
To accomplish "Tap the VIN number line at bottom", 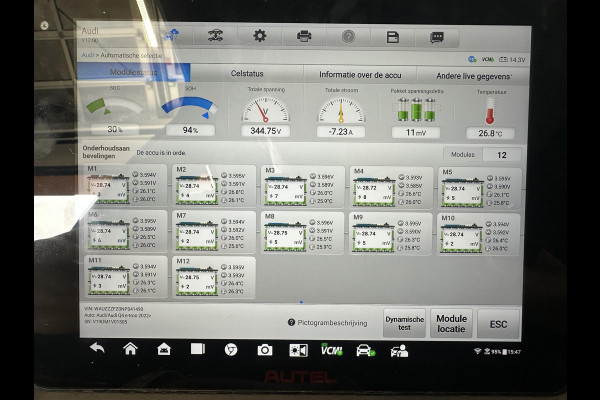I will coord(114,309).
